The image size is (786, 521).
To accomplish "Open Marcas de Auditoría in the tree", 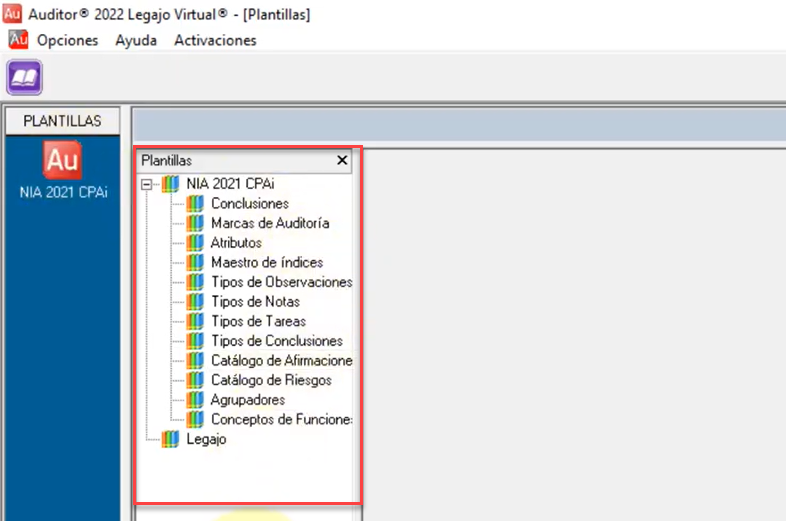I will pos(270,223).
